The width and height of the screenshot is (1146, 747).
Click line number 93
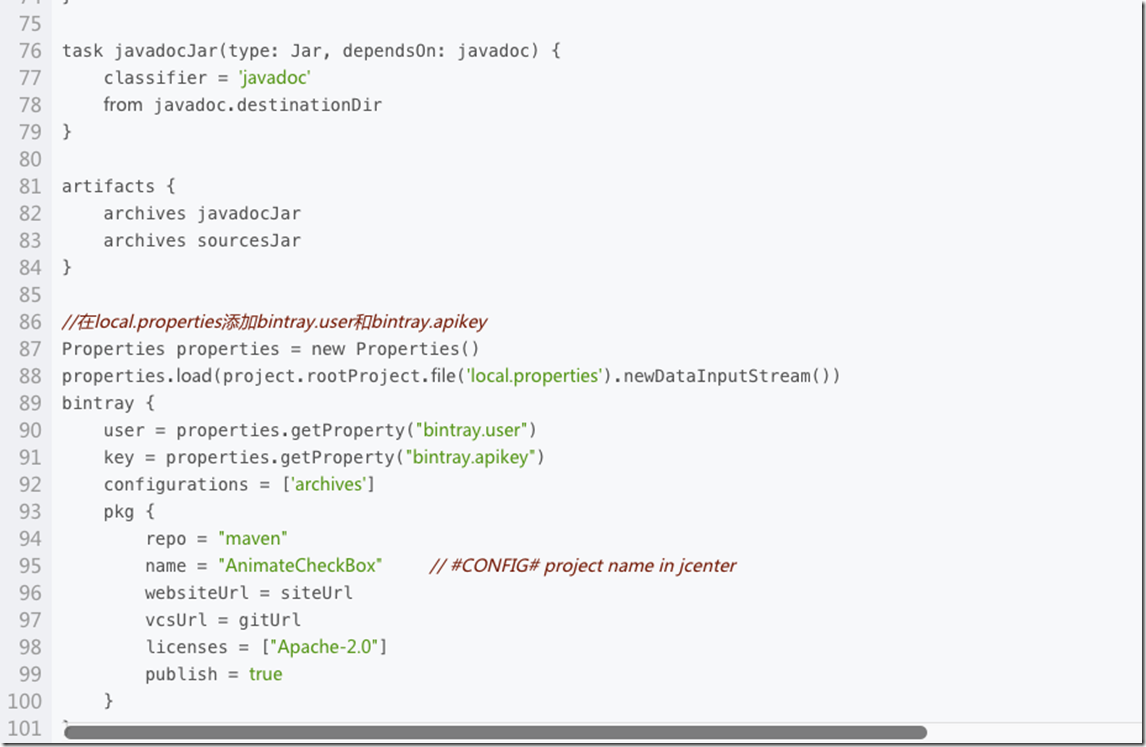(31, 511)
